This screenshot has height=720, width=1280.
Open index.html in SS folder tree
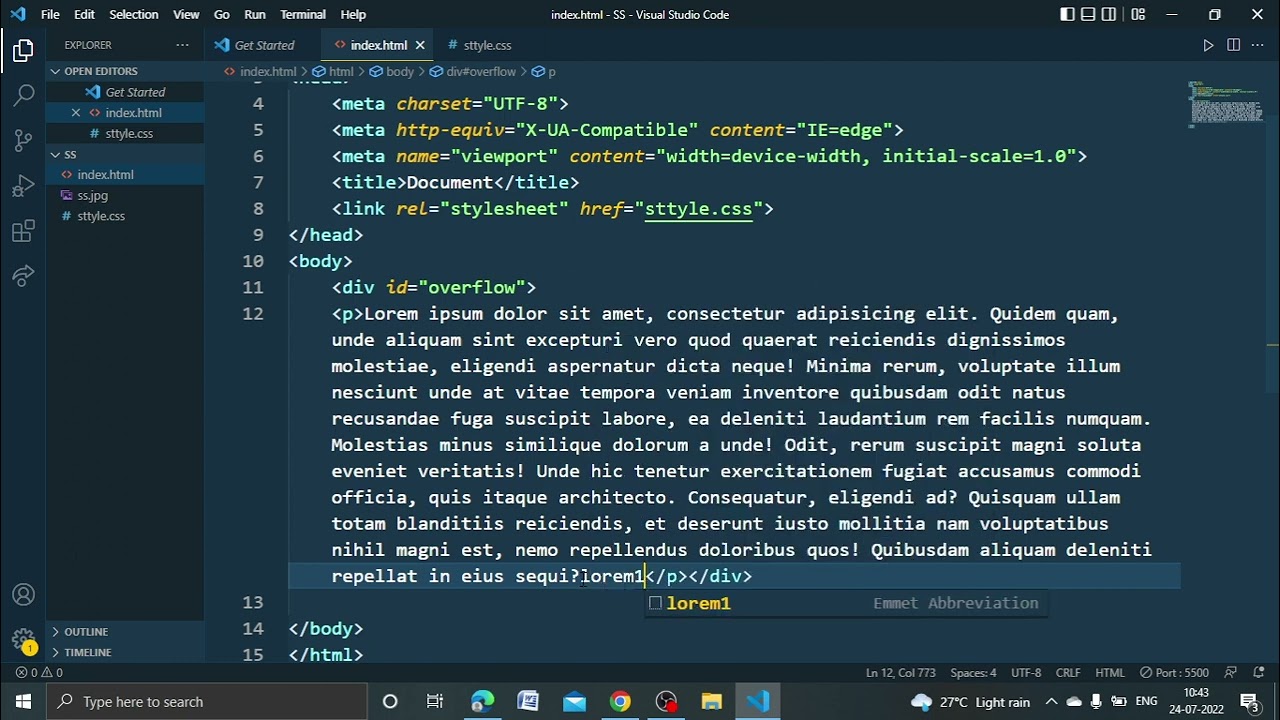pyautogui.click(x=105, y=175)
